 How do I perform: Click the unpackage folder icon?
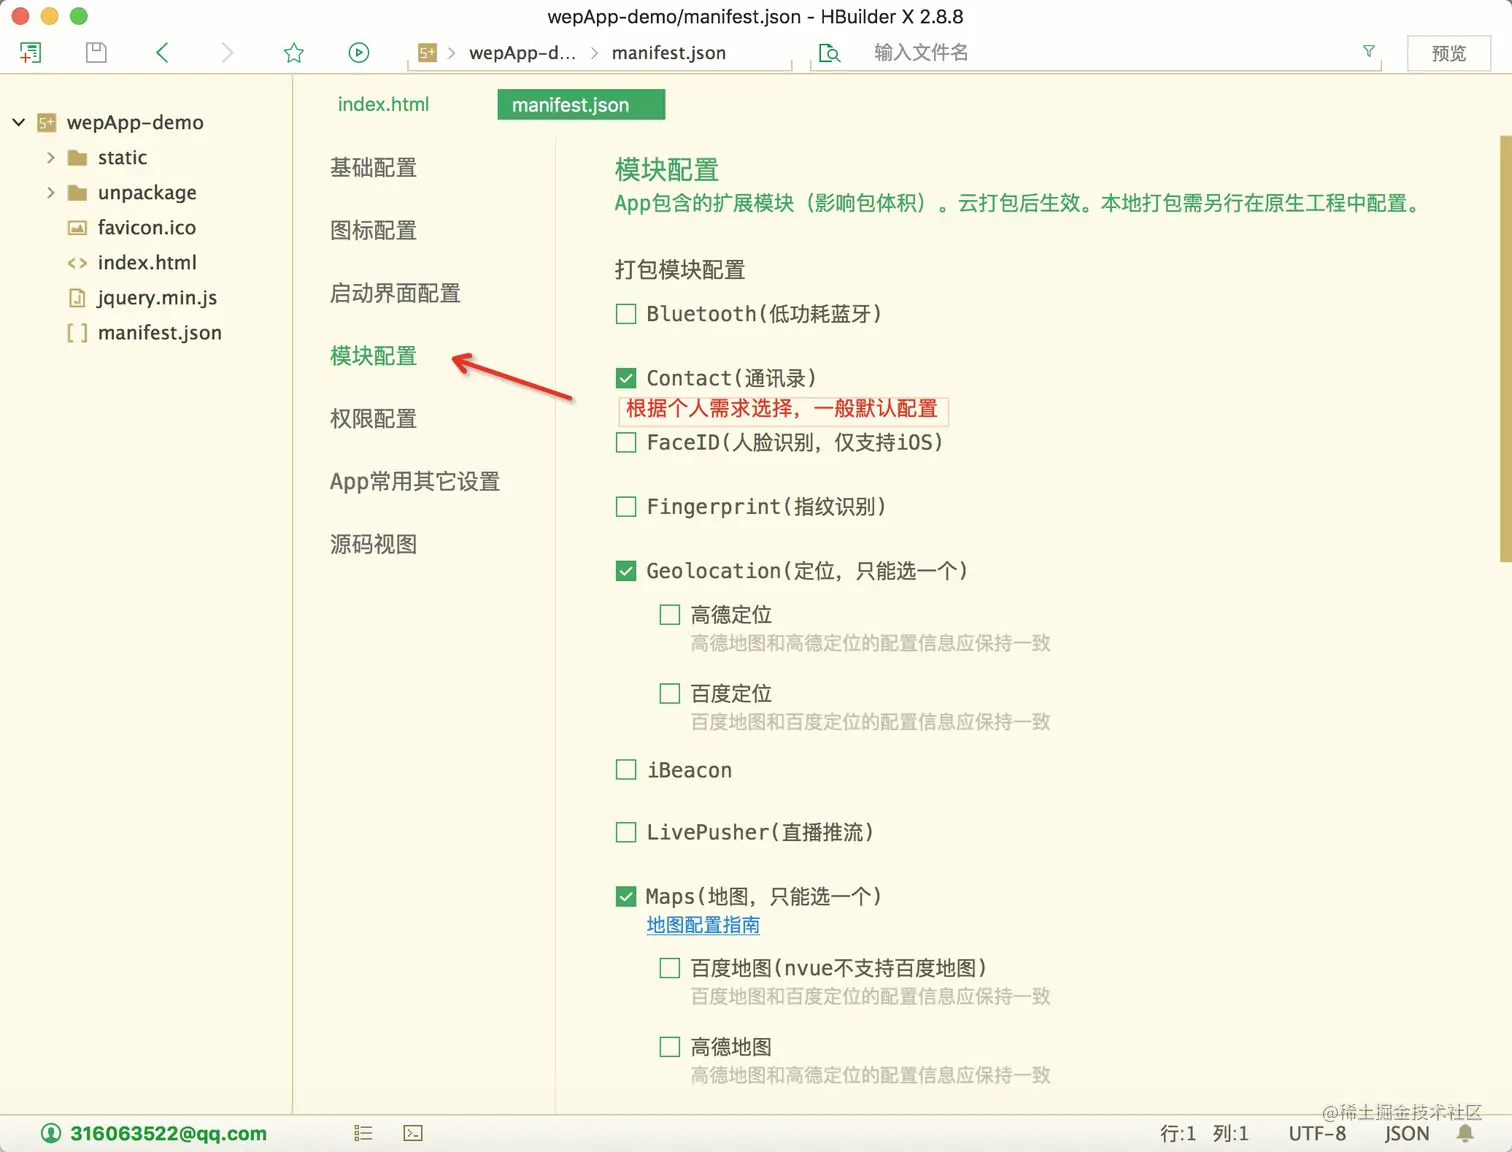click(77, 193)
